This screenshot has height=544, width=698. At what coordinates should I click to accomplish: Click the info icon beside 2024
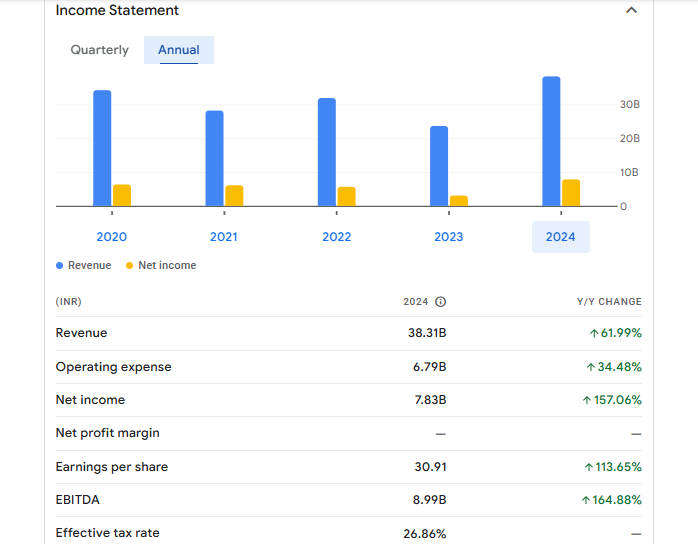[x=440, y=302]
